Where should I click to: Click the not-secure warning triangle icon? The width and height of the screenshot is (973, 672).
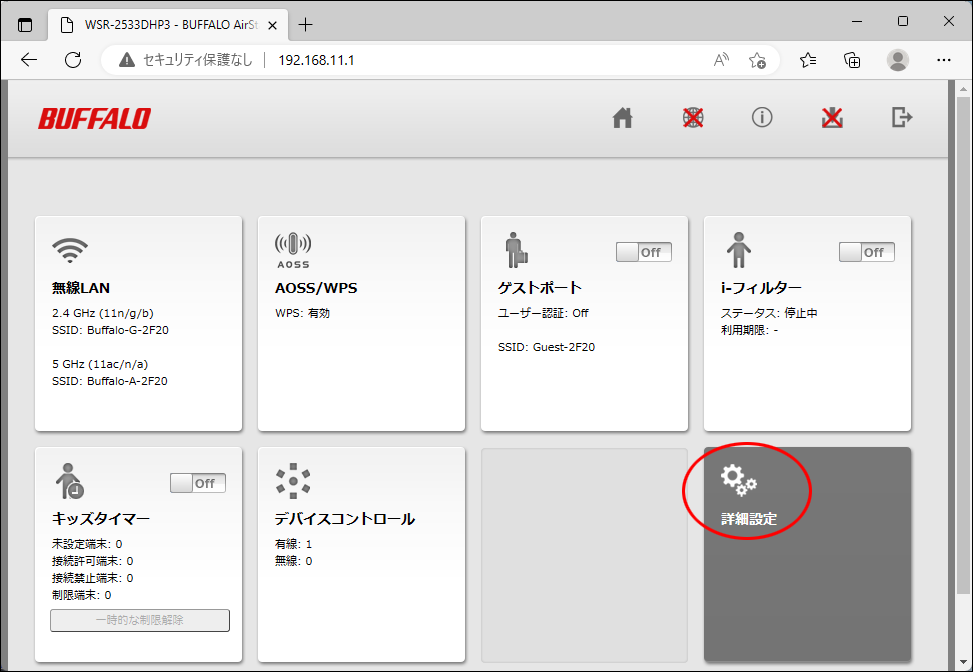click(x=127, y=60)
